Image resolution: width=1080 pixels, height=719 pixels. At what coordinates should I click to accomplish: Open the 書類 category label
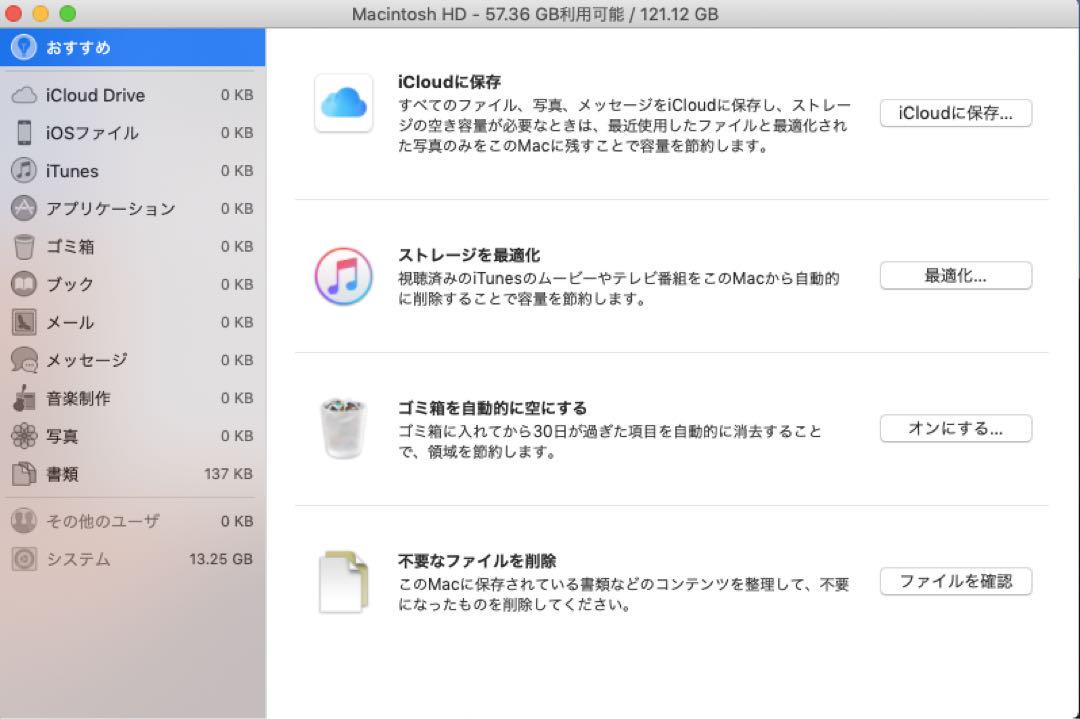point(62,474)
